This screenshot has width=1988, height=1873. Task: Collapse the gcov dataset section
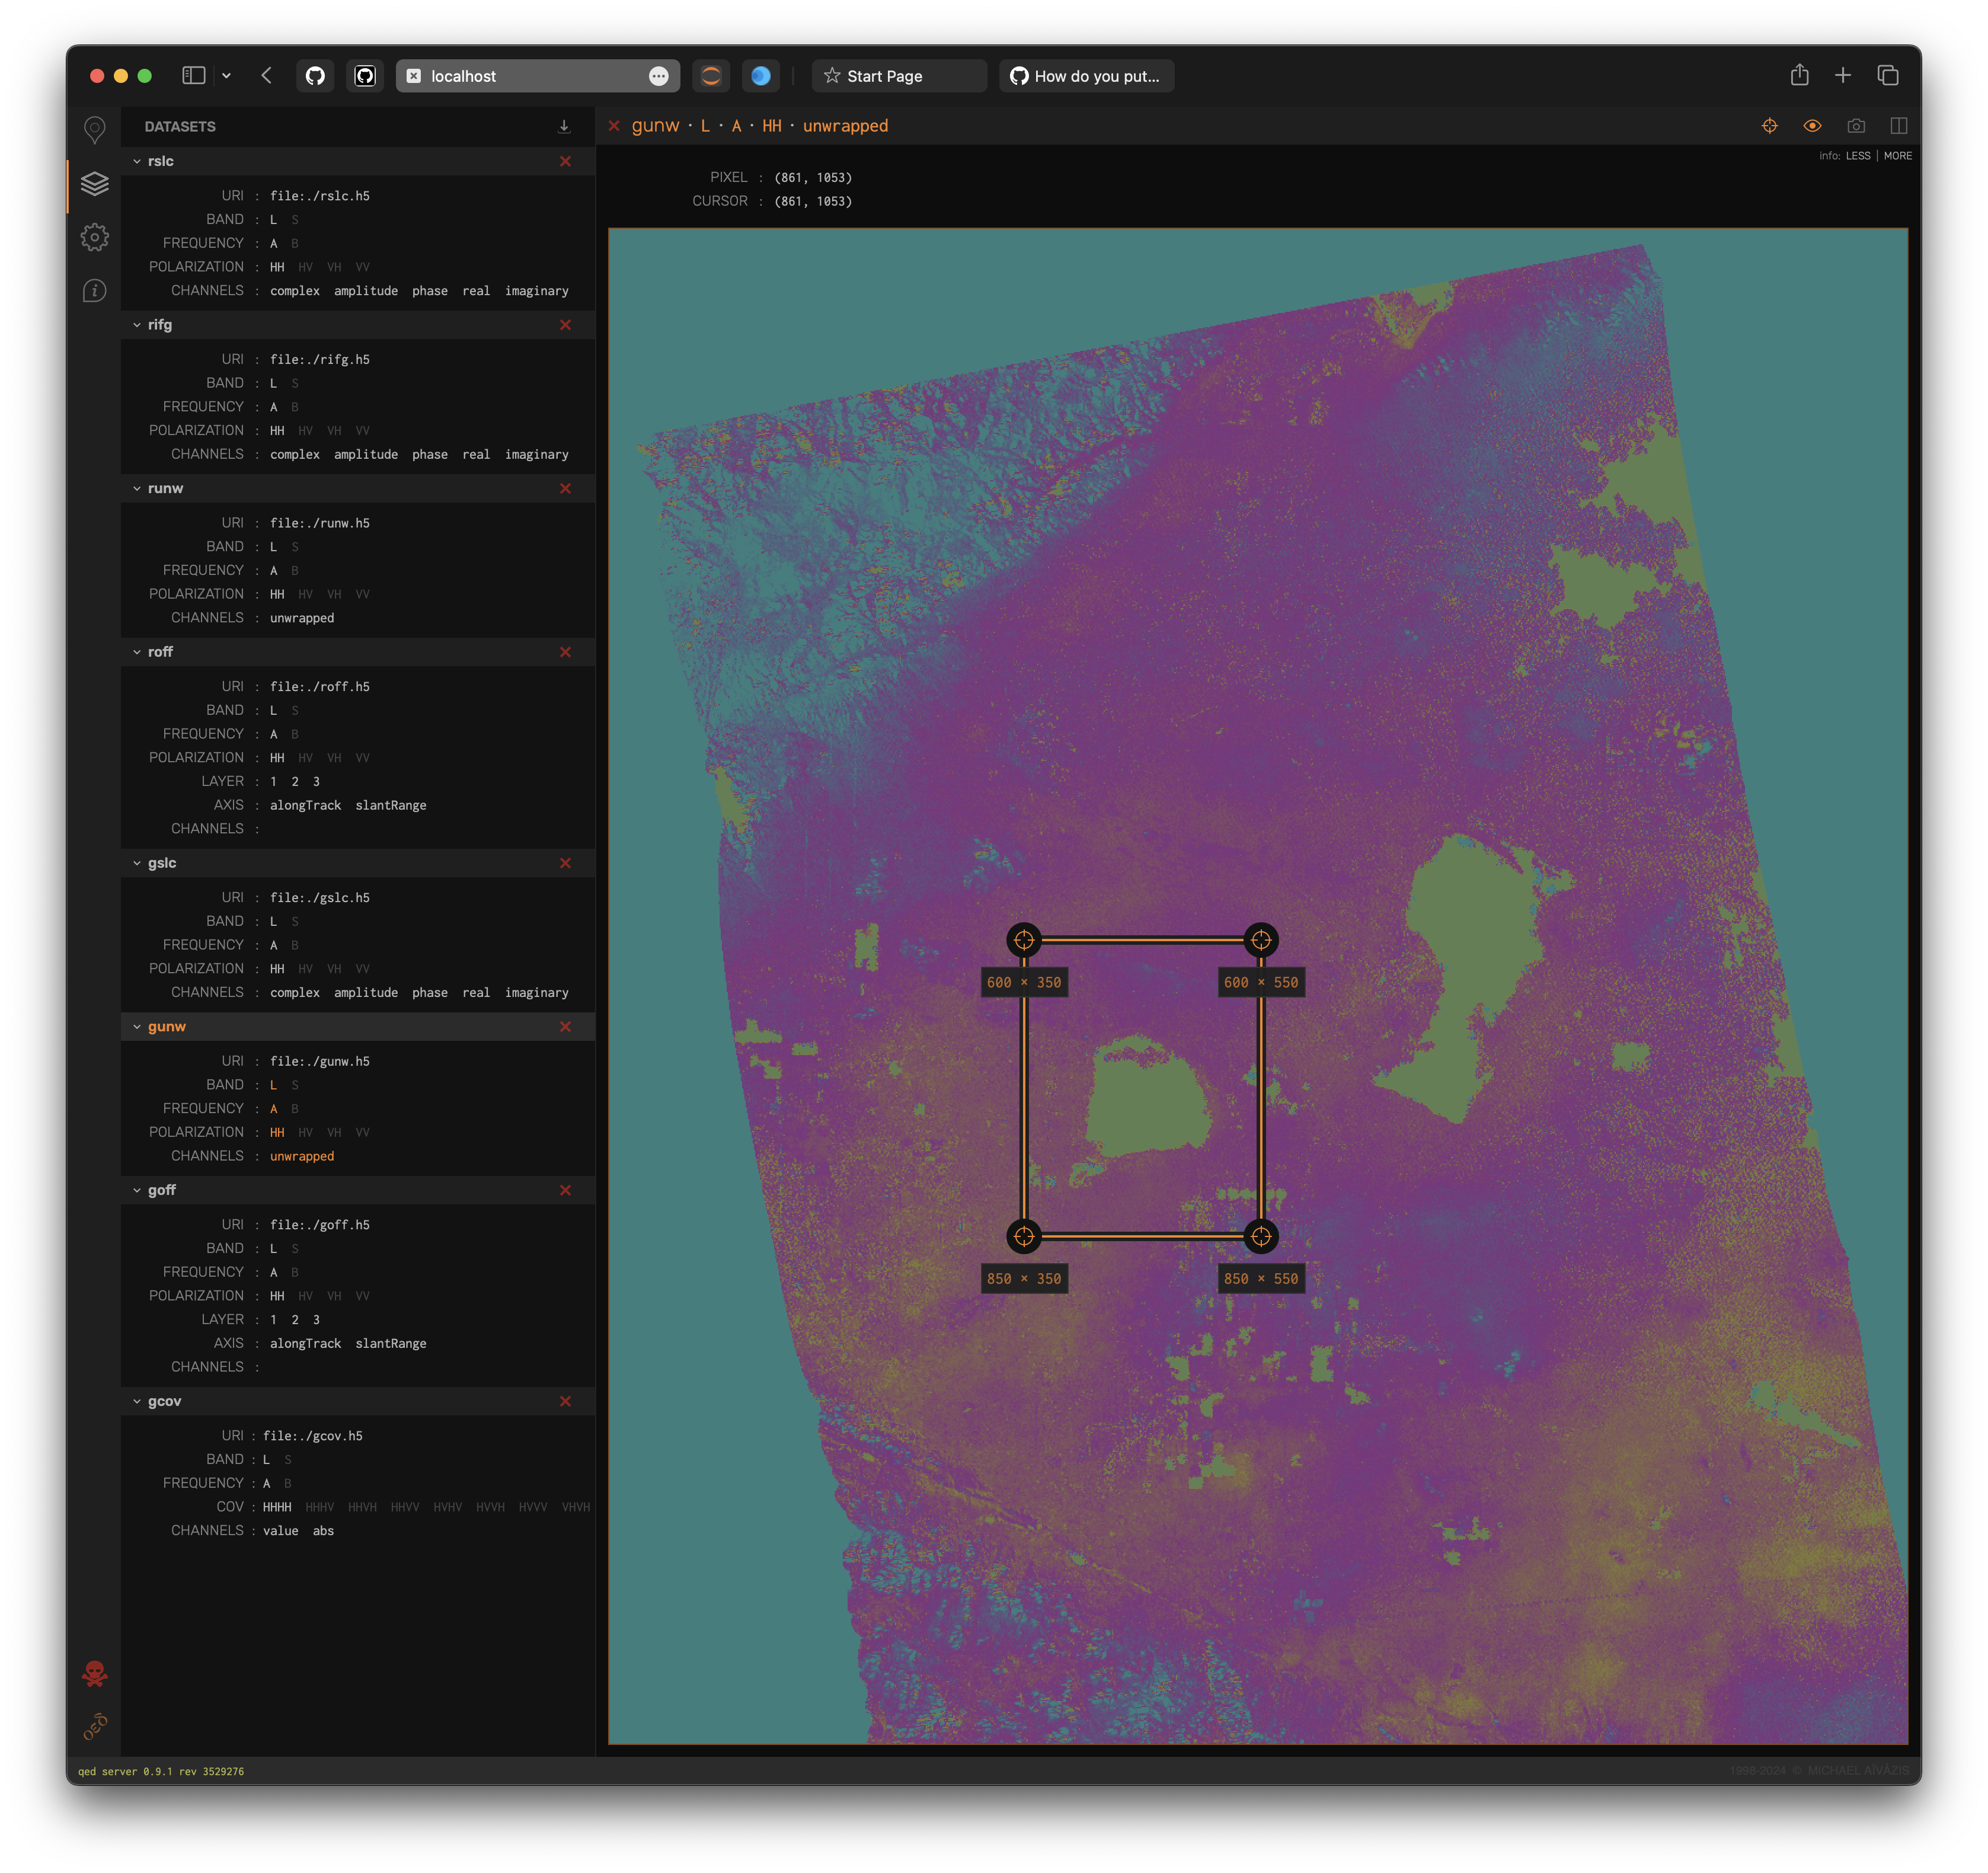(137, 1401)
